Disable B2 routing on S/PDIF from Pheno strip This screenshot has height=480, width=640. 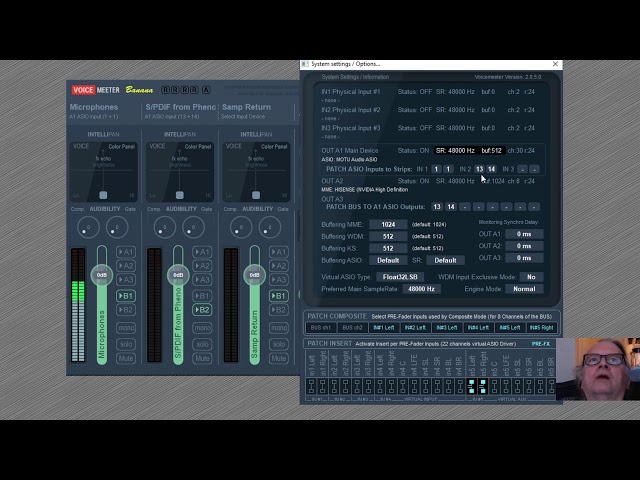202,310
